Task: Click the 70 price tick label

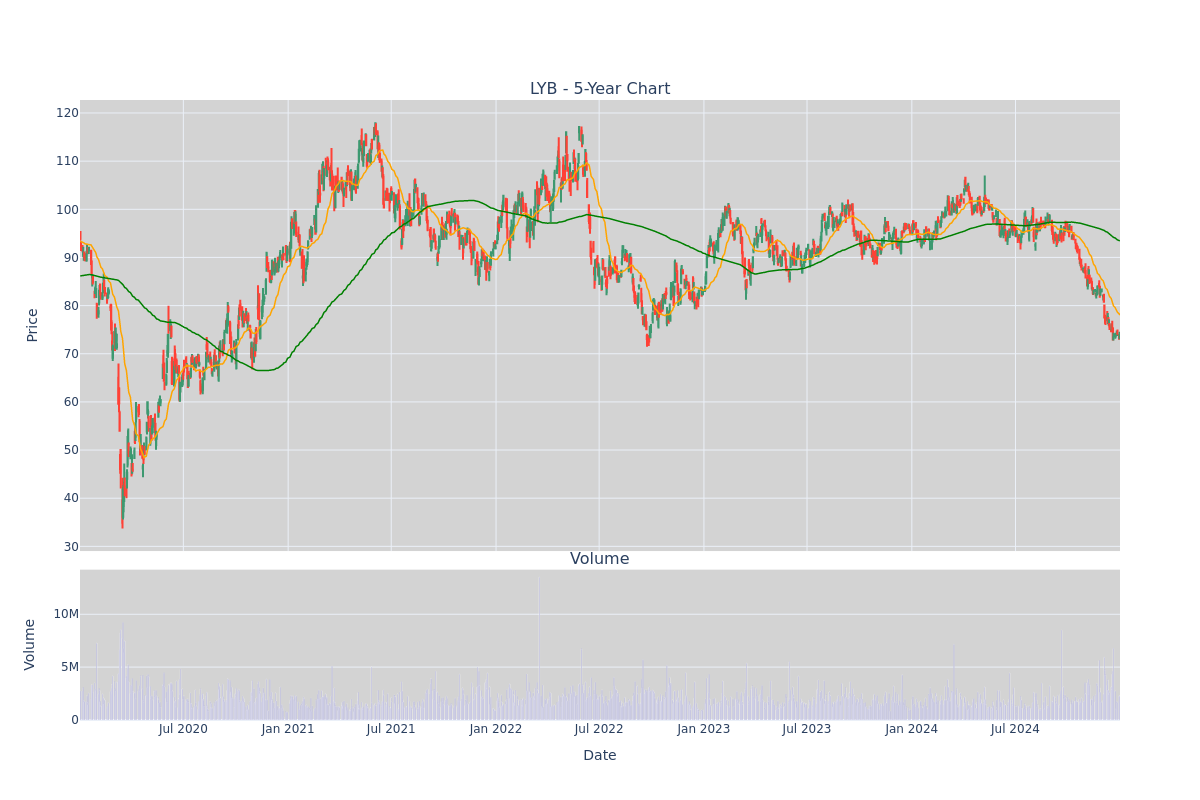Action: pos(70,354)
